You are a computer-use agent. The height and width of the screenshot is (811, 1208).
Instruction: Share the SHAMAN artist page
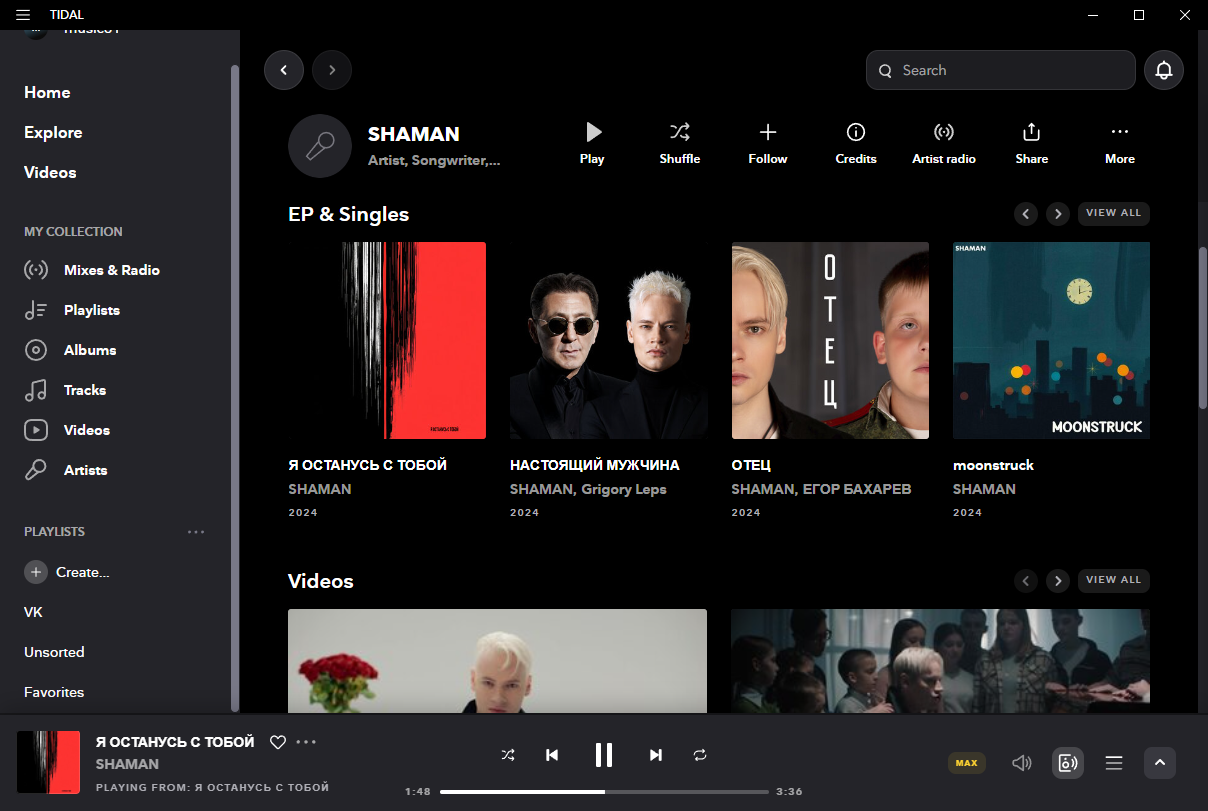(x=1032, y=143)
